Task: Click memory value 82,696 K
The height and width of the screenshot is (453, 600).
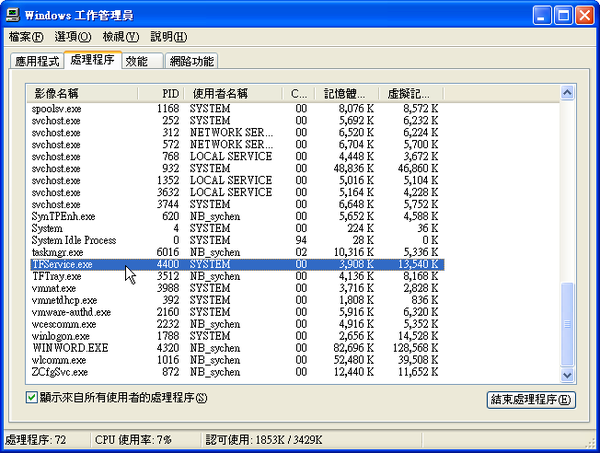Action: click(x=354, y=348)
